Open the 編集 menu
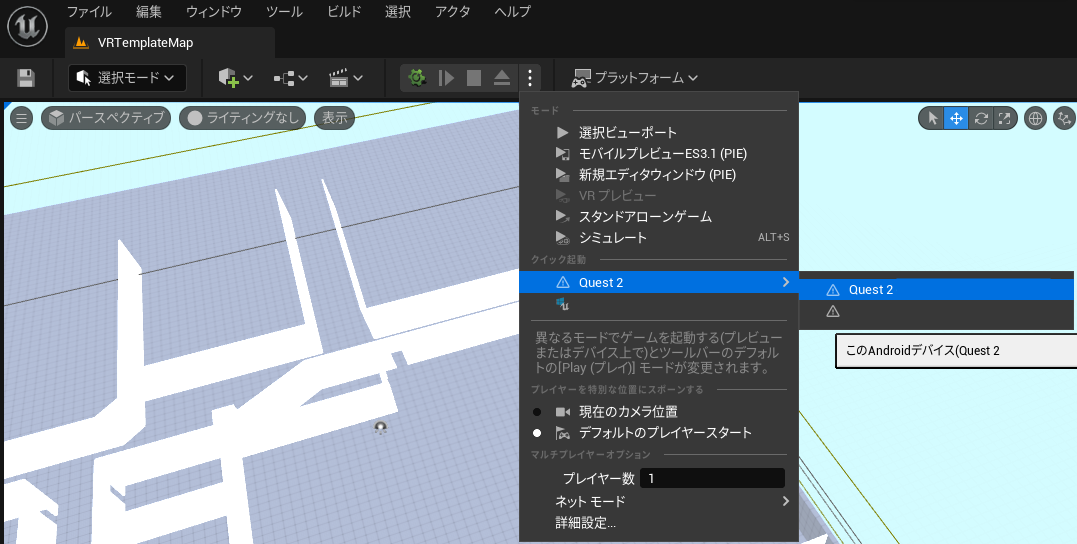The height and width of the screenshot is (544, 1077). 148,12
